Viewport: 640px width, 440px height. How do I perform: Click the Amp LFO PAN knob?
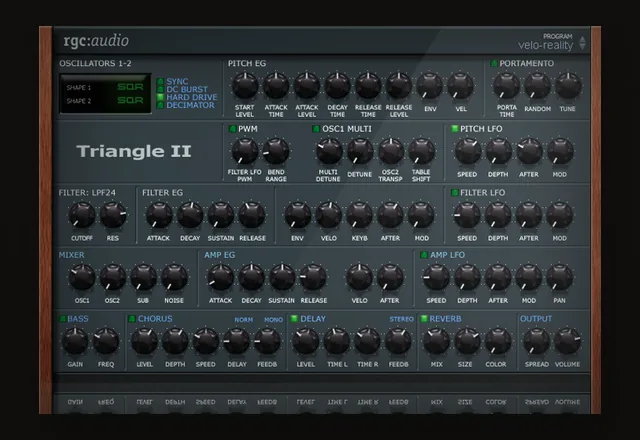coord(559,278)
